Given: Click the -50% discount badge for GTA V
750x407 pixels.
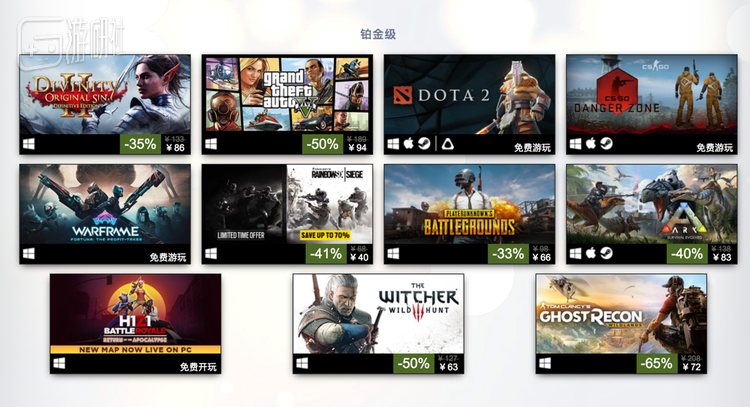Looking at the screenshot, I should pos(322,144).
